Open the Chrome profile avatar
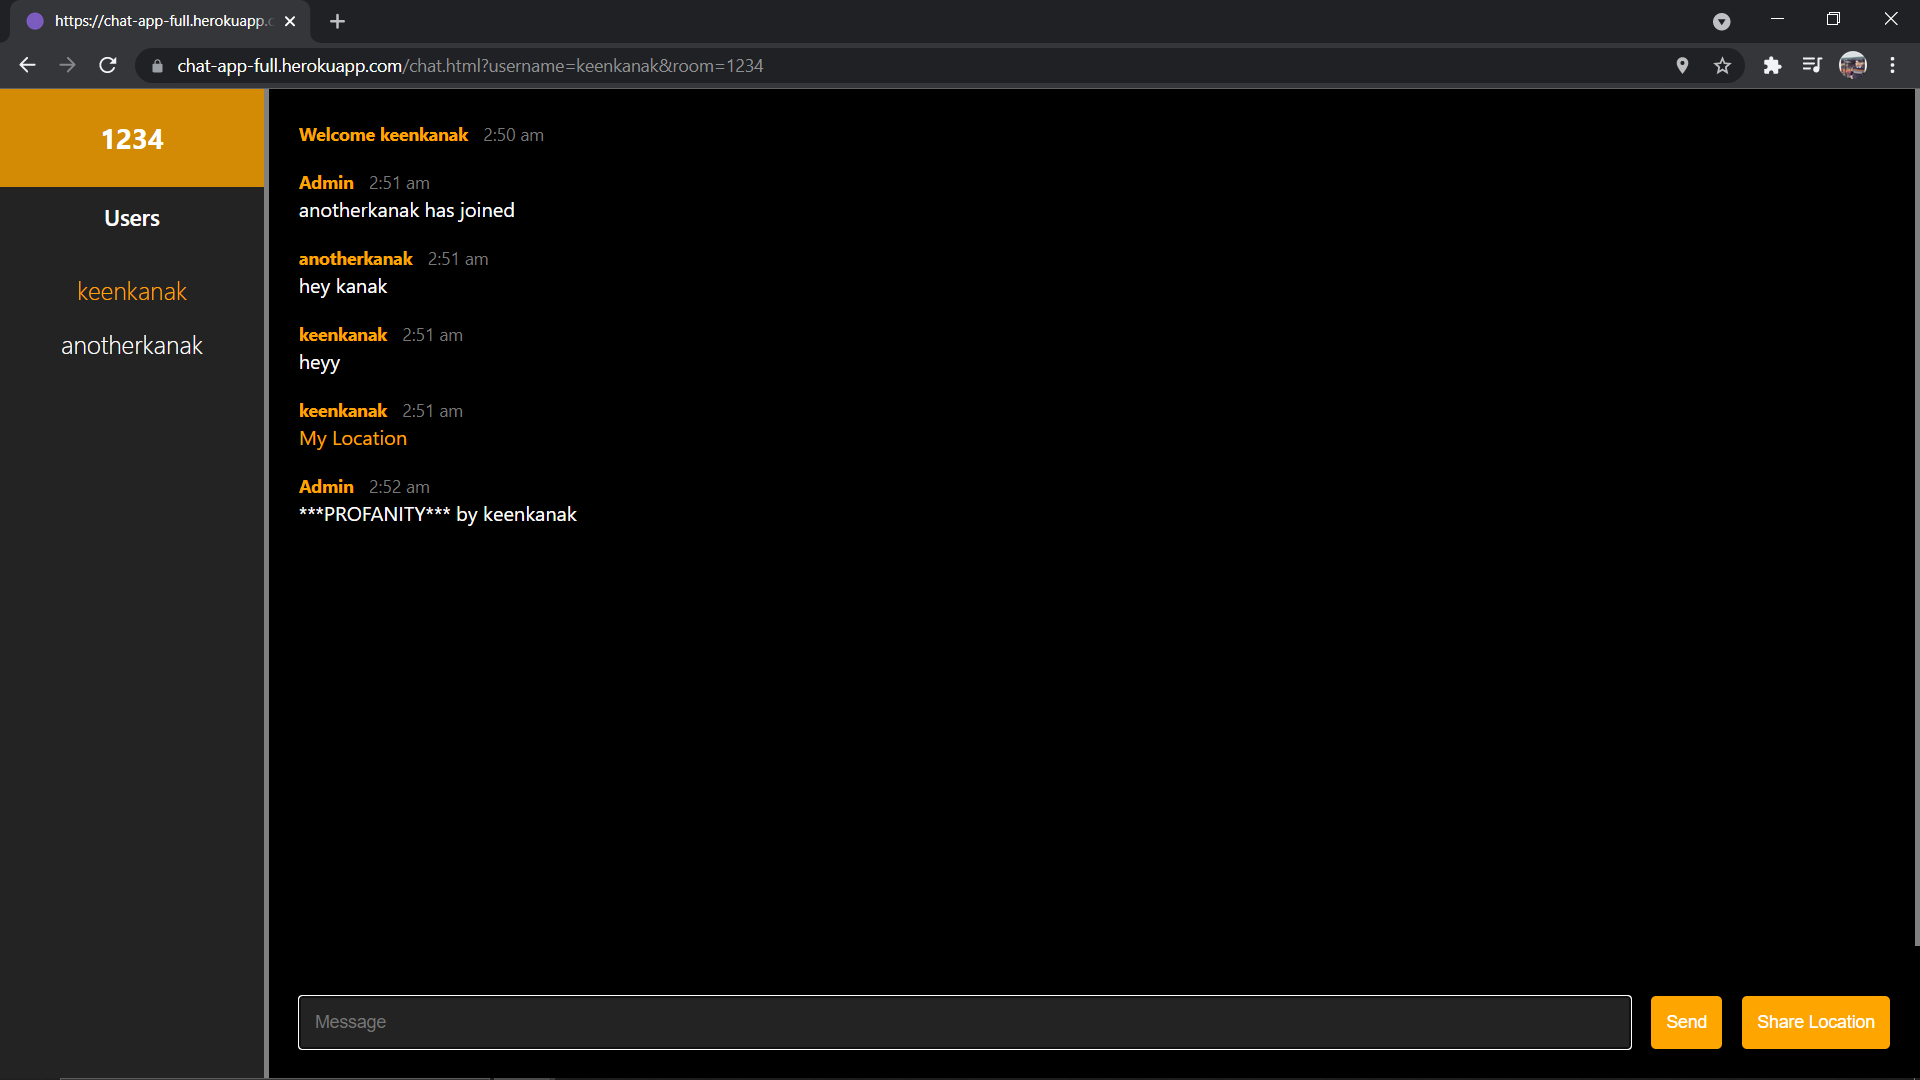Viewport: 1920px width, 1080px height. [x=1852, y=65]
